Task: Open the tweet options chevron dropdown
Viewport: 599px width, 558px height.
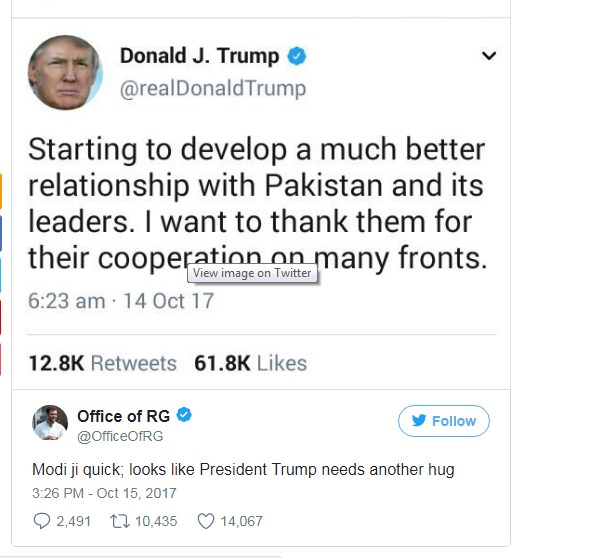Action: pyautogui.click(x=489, y=56)
